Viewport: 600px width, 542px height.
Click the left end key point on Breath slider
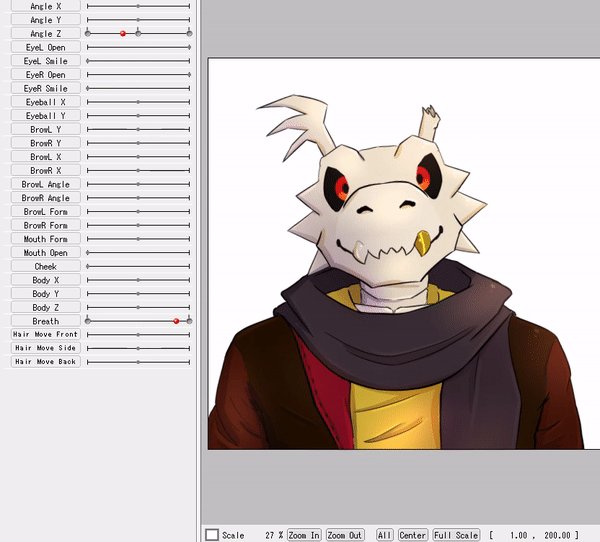coord(88,321)
